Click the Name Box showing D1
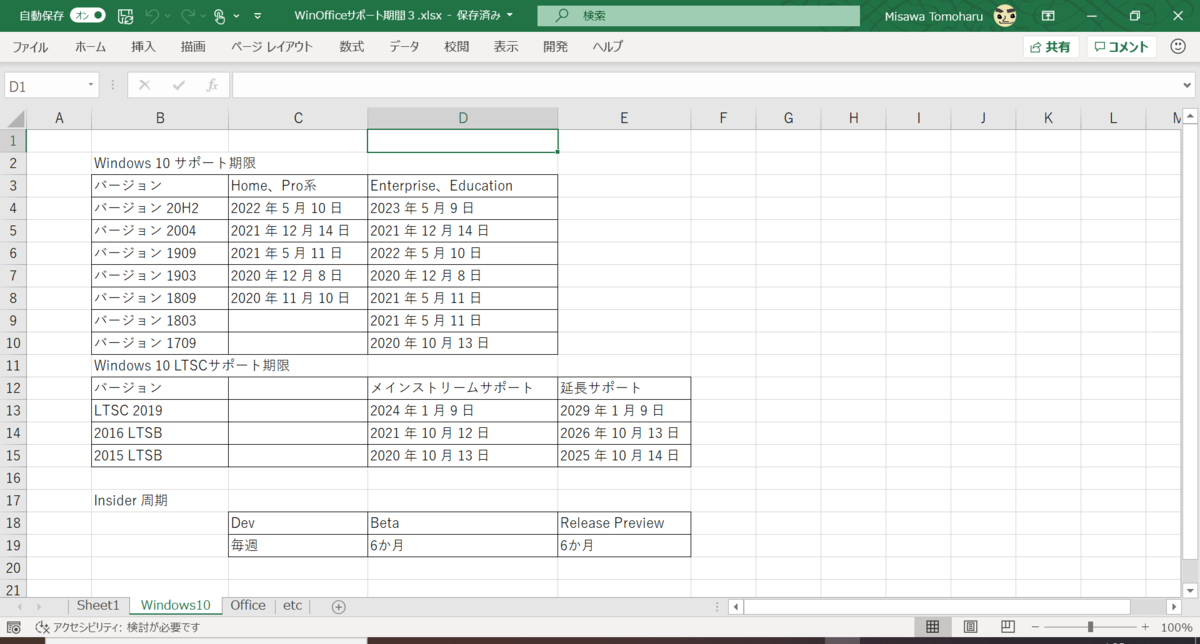This screenshot has width=1200, height=644. tap(45, 86)
